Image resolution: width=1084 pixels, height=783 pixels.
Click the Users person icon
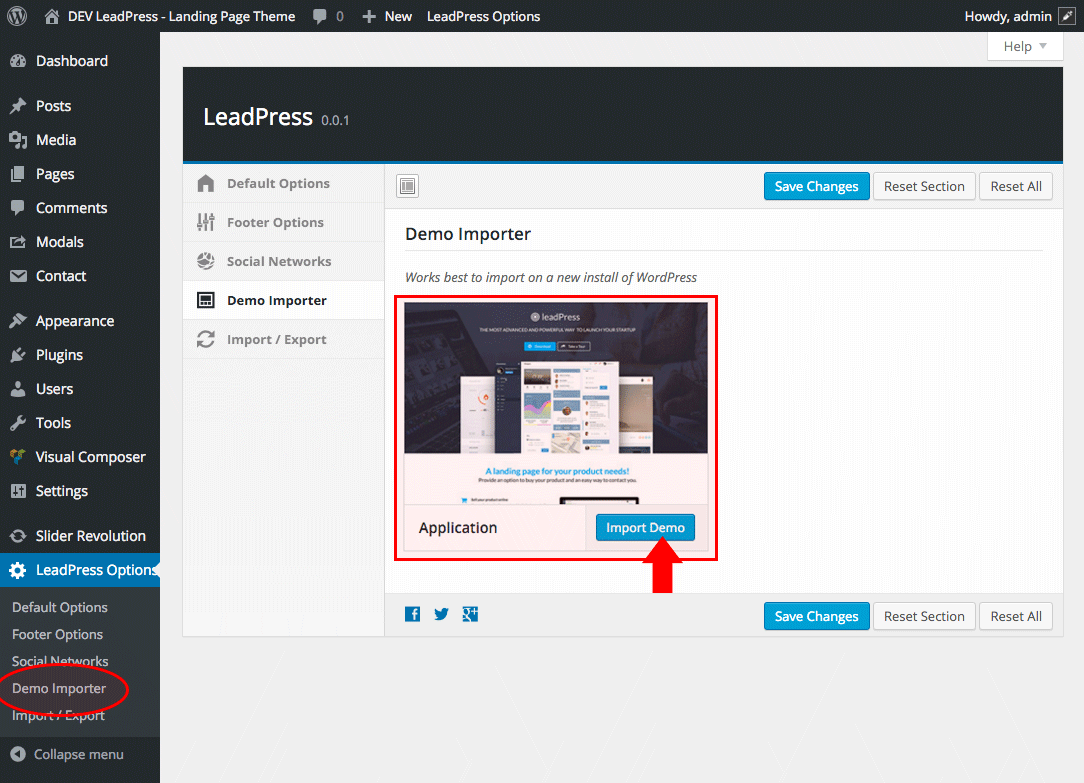pos(18,388)
